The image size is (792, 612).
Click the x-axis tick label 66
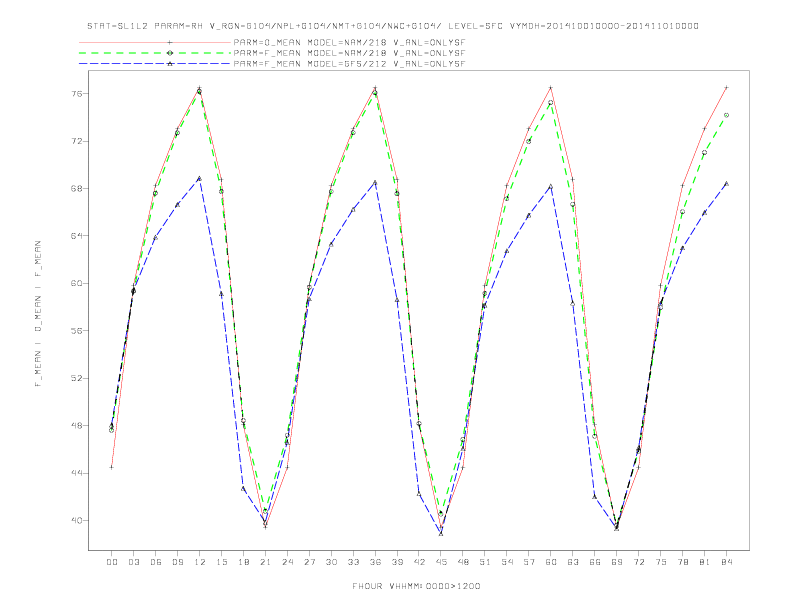coord(595,562)
